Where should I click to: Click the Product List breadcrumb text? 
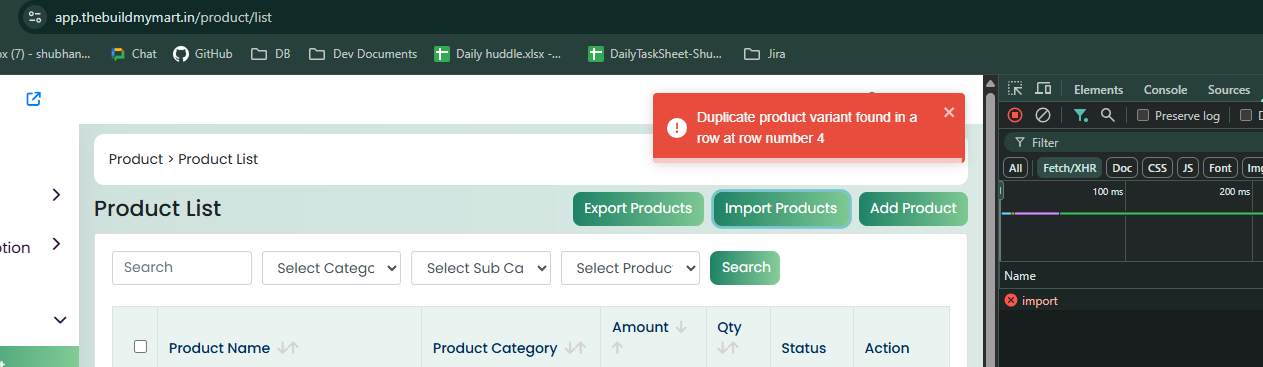tap(218, 159)
